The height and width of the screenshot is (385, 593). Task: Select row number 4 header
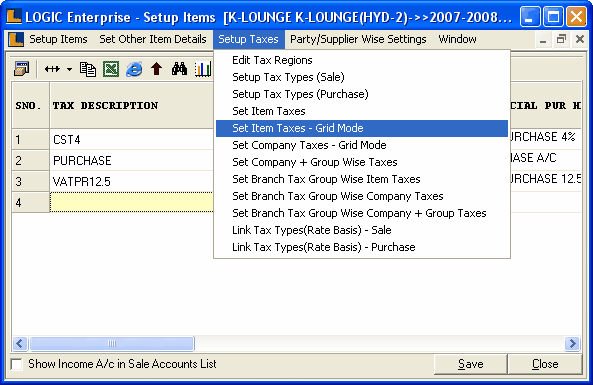tap(31, 202)
